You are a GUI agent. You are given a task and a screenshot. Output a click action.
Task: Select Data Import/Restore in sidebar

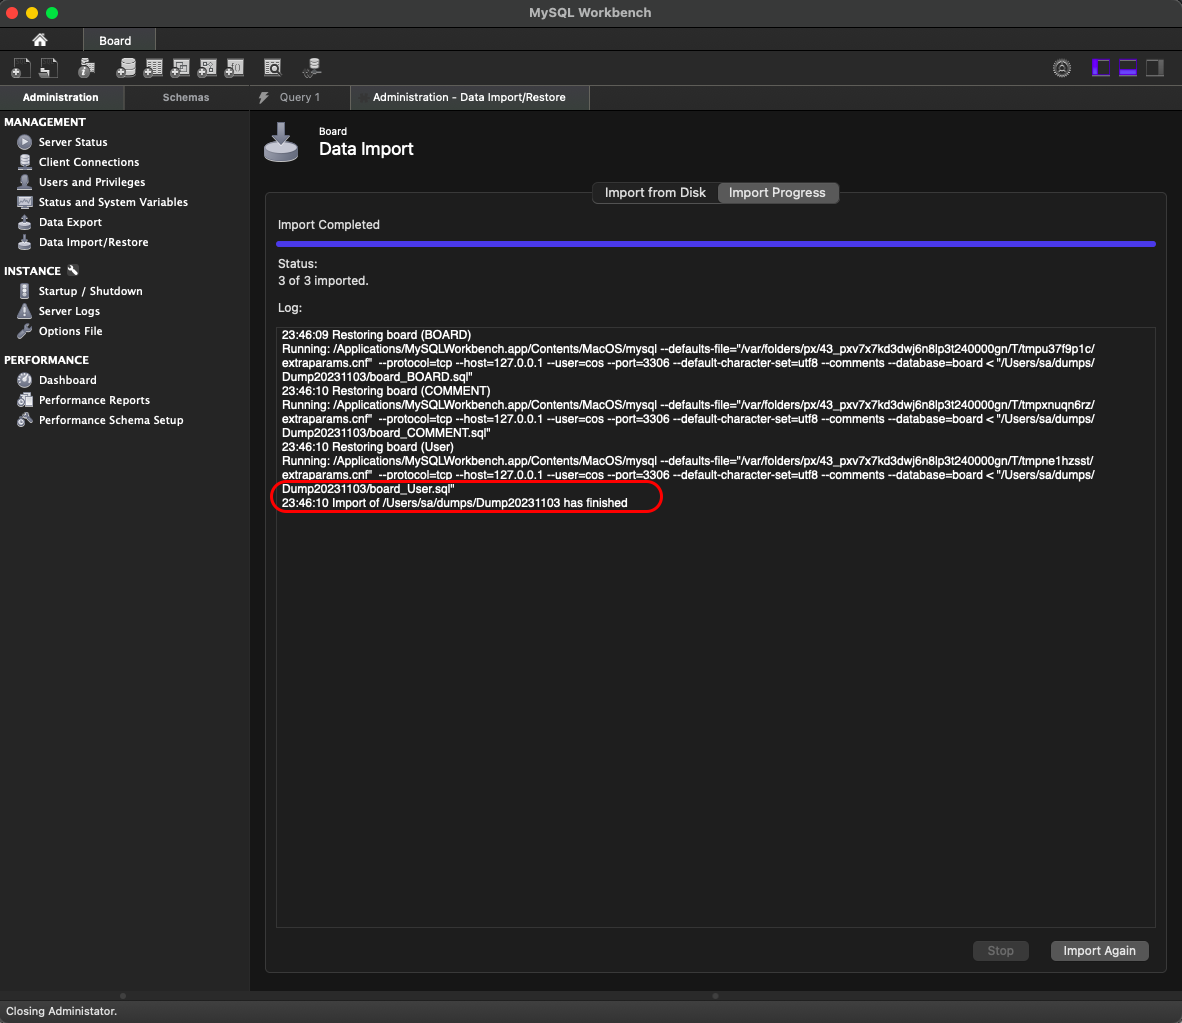(93, 242)
